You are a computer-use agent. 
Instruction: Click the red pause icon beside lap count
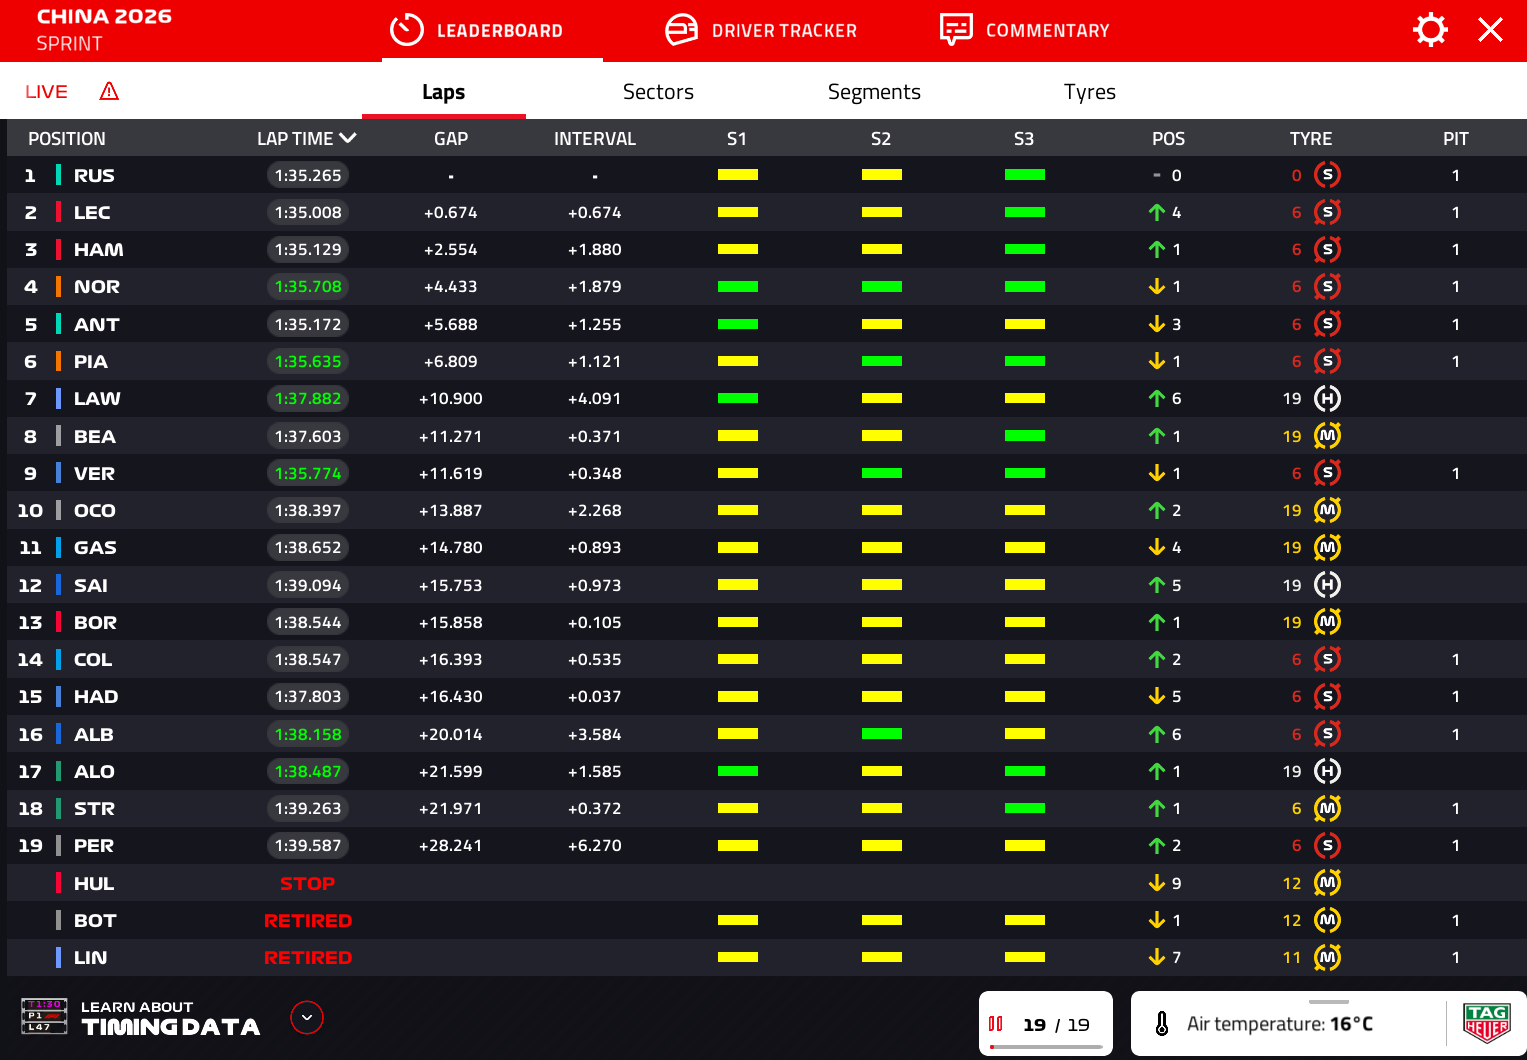coord(995,1024)
